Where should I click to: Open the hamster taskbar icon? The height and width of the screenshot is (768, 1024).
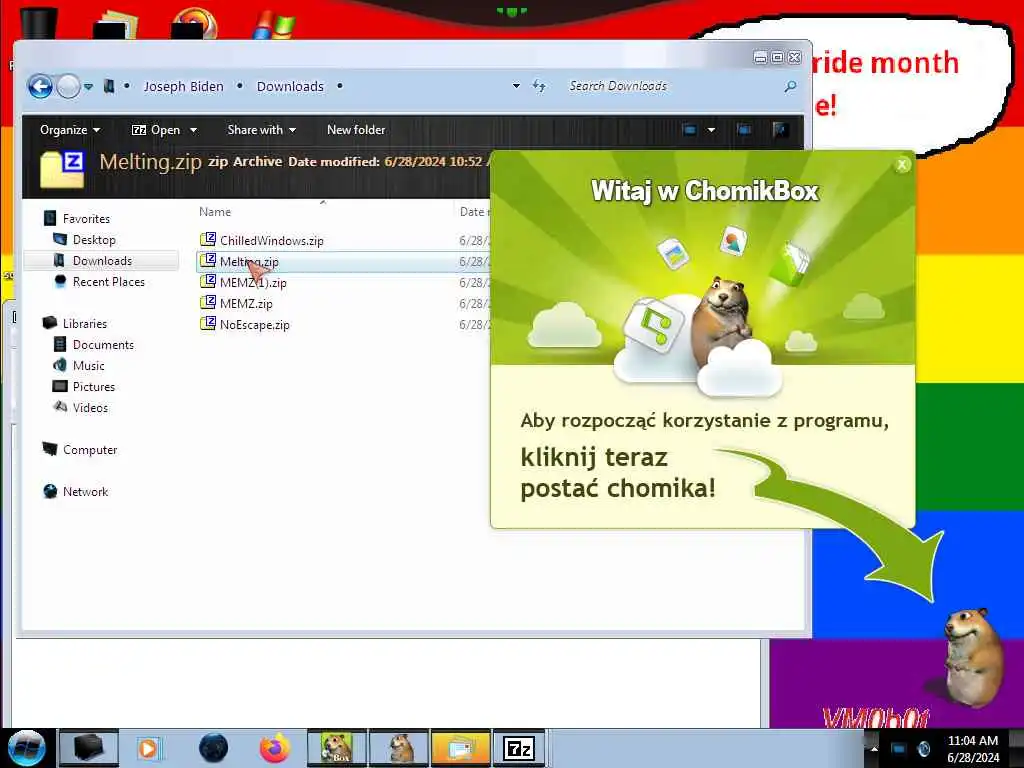[399, 748]
